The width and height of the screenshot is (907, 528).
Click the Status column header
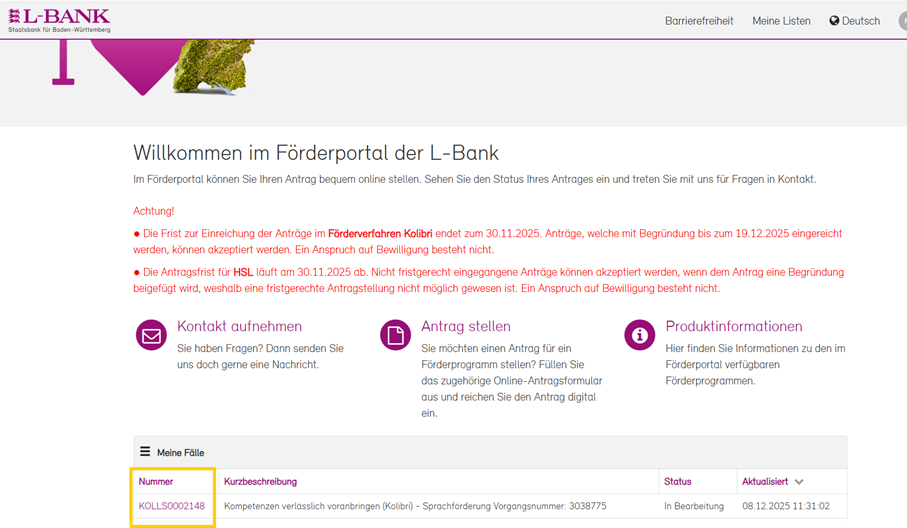(x=677, y=482)
